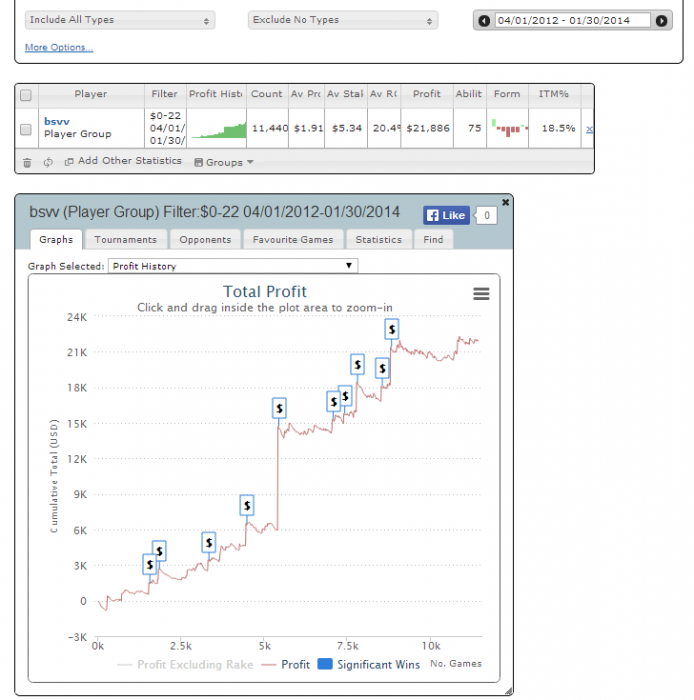The image size is (694, 700).
Task: Click the refresh icon beside the trash icon
Action: (x=48, y=162)
